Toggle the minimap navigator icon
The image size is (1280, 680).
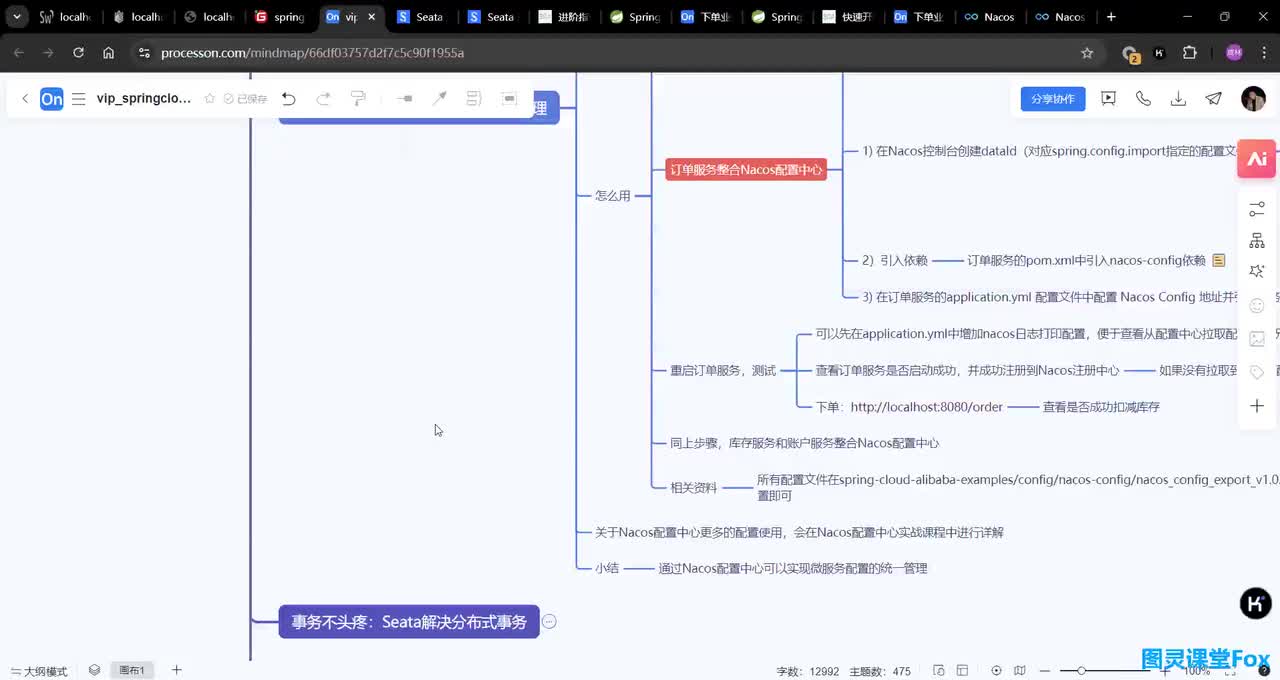[x=1020, y=670]
